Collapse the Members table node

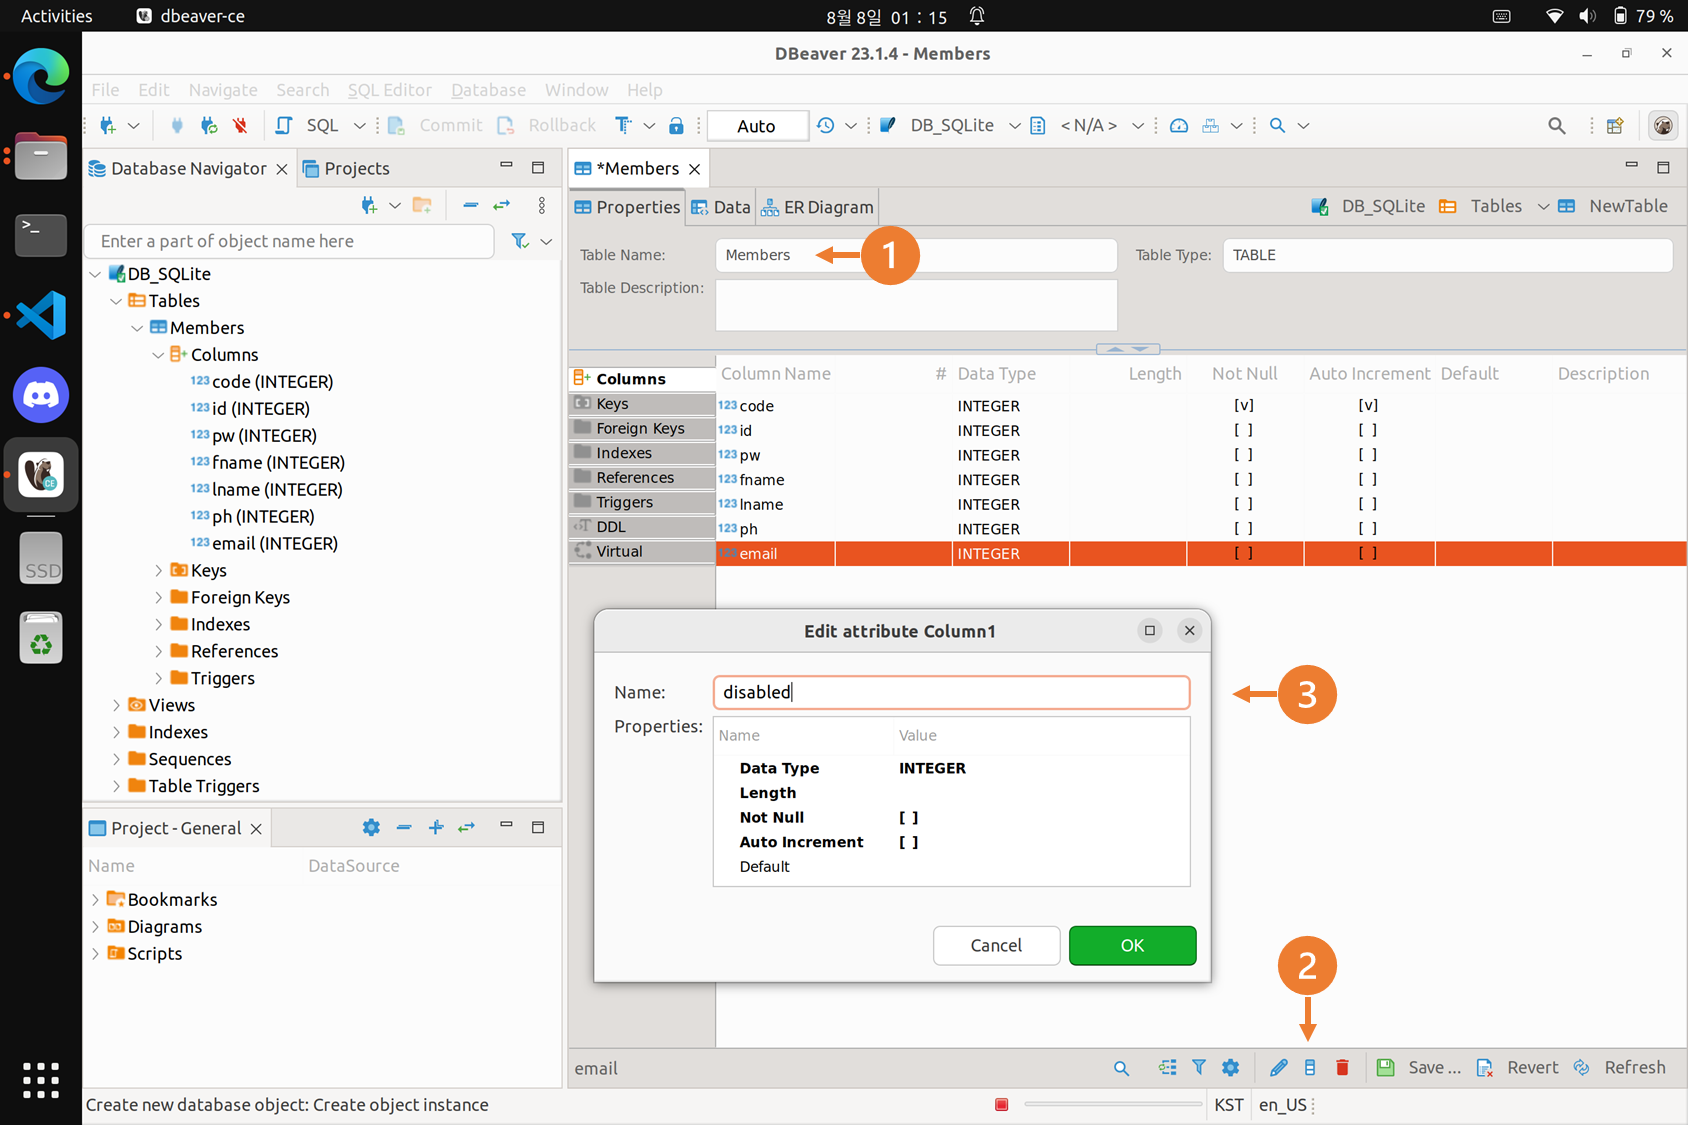(137, 328)
